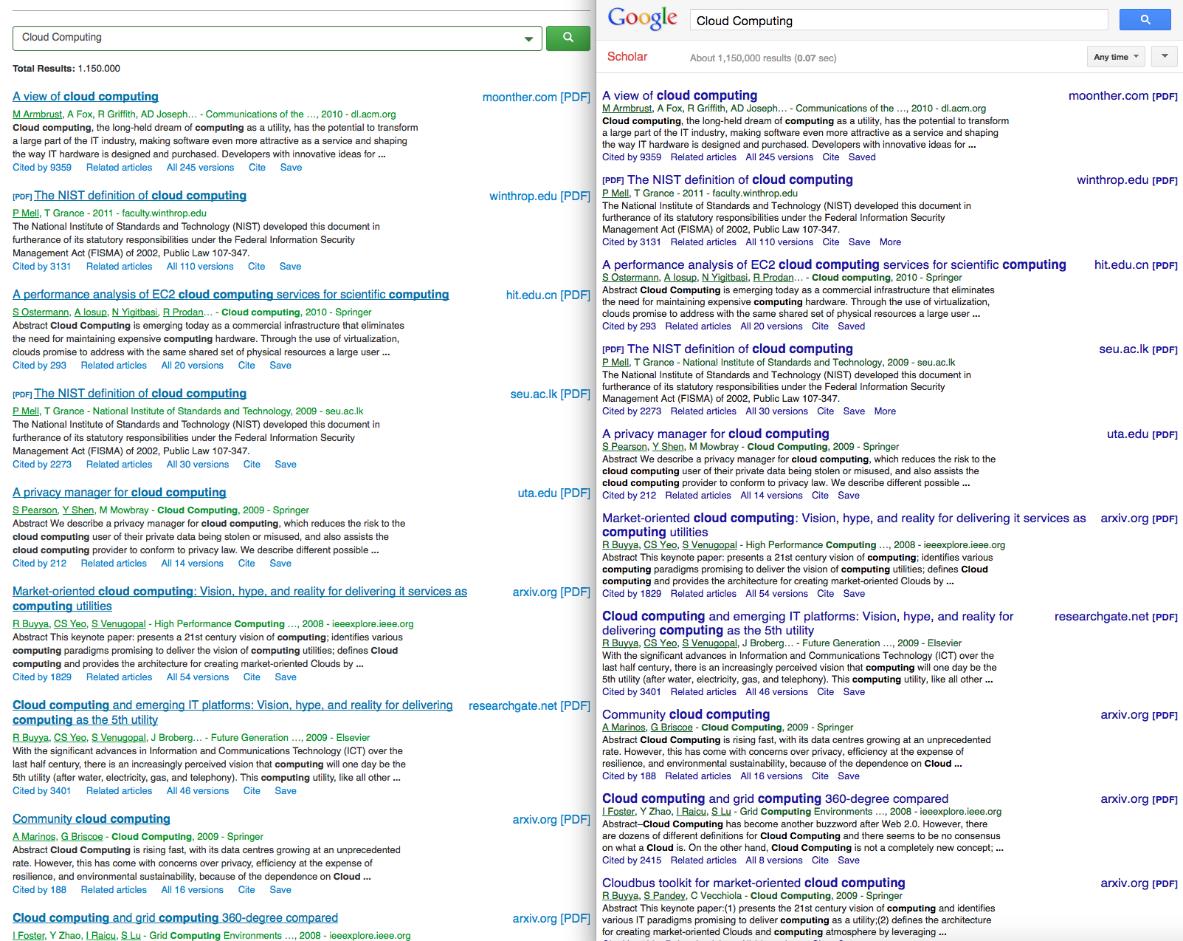Open EC2 performance analysis title in left pane

point(231,294)
